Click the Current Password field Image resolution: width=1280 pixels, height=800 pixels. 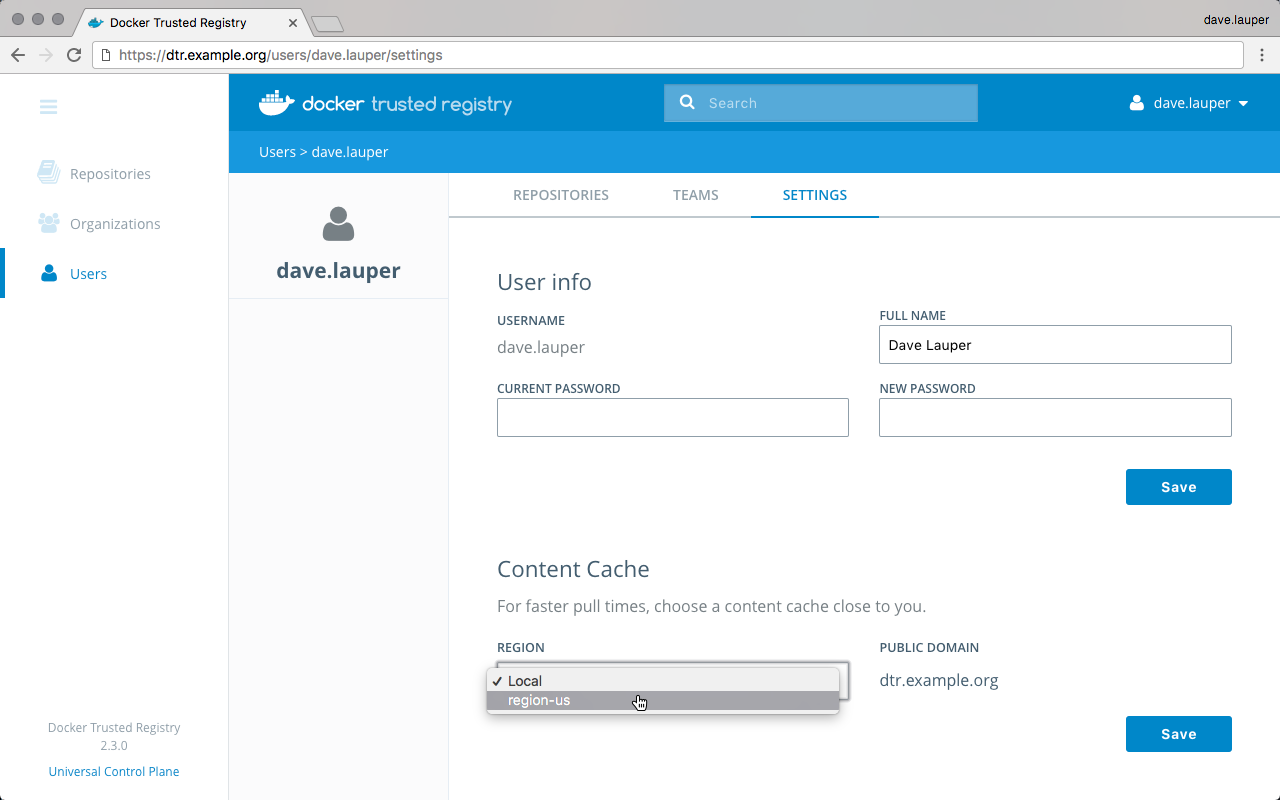pyautogui.click(x=672, y=418)
